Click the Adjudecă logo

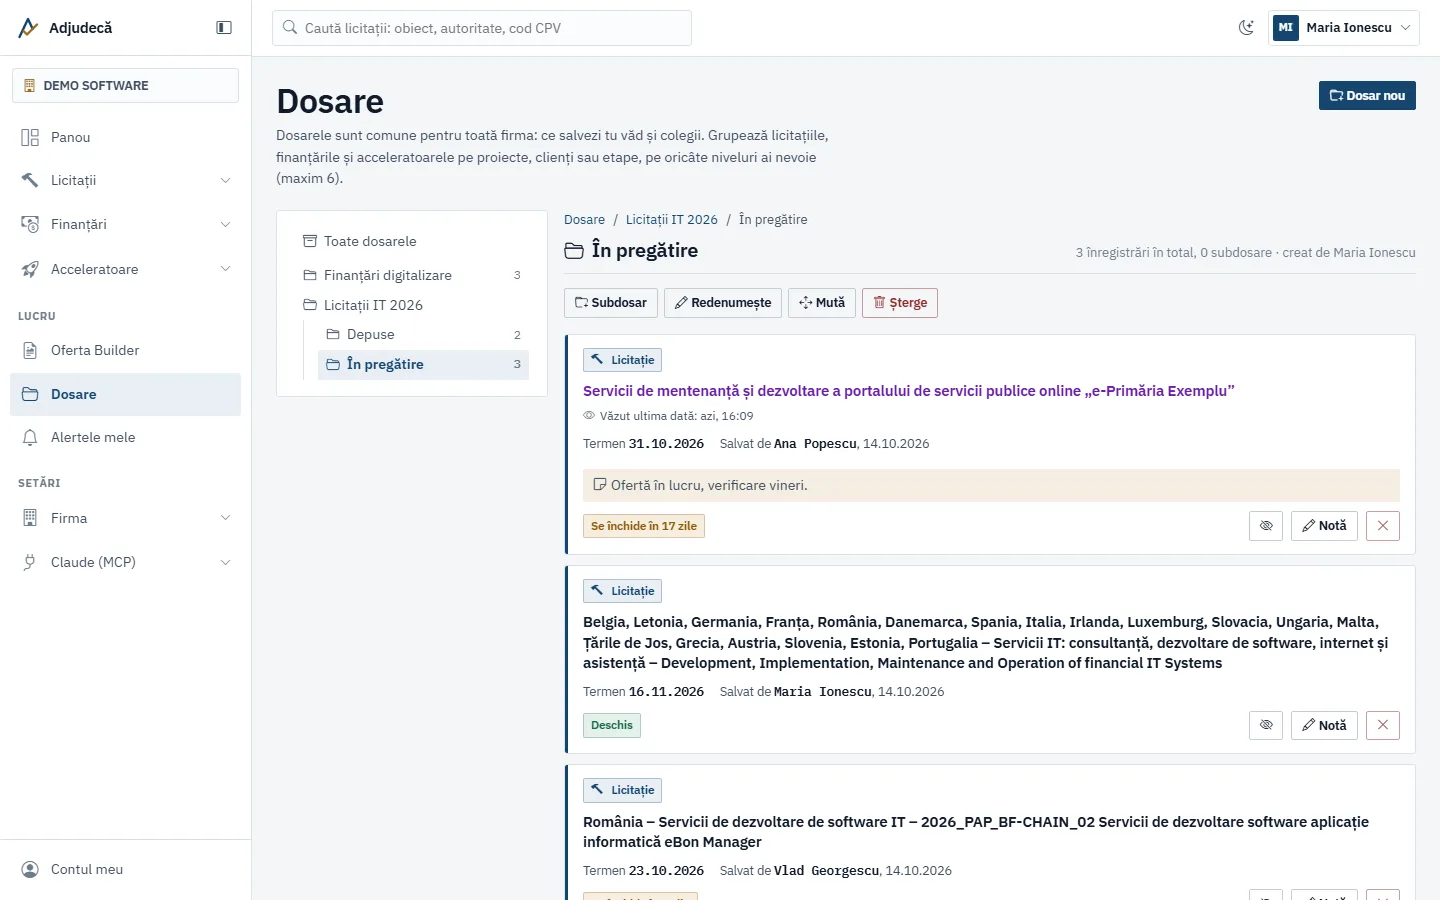65,28
